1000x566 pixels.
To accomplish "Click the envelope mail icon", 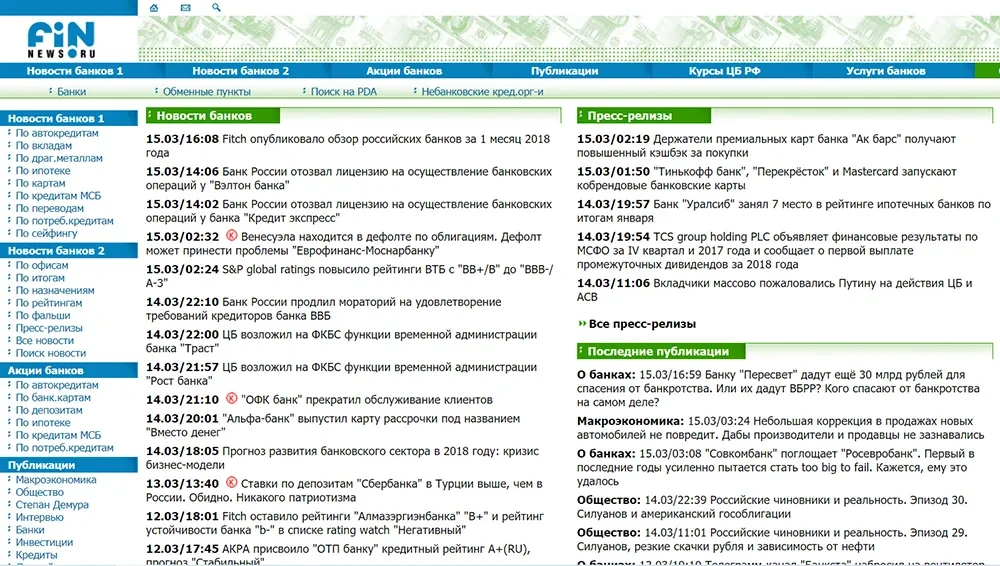I will (x=185, y=8).
